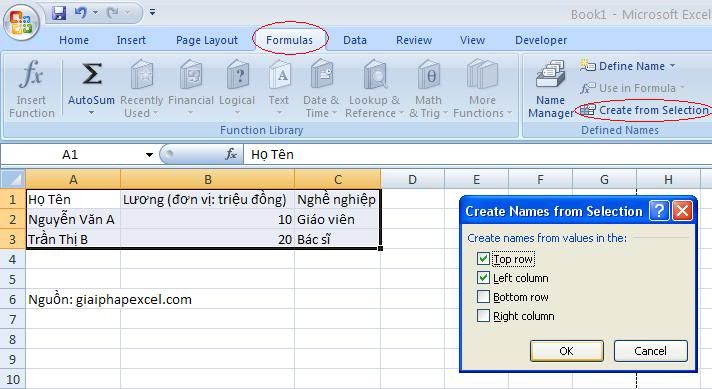Open Insert Function dialog from ribbon
Screen dimensions: 712x389
[31, 89]
